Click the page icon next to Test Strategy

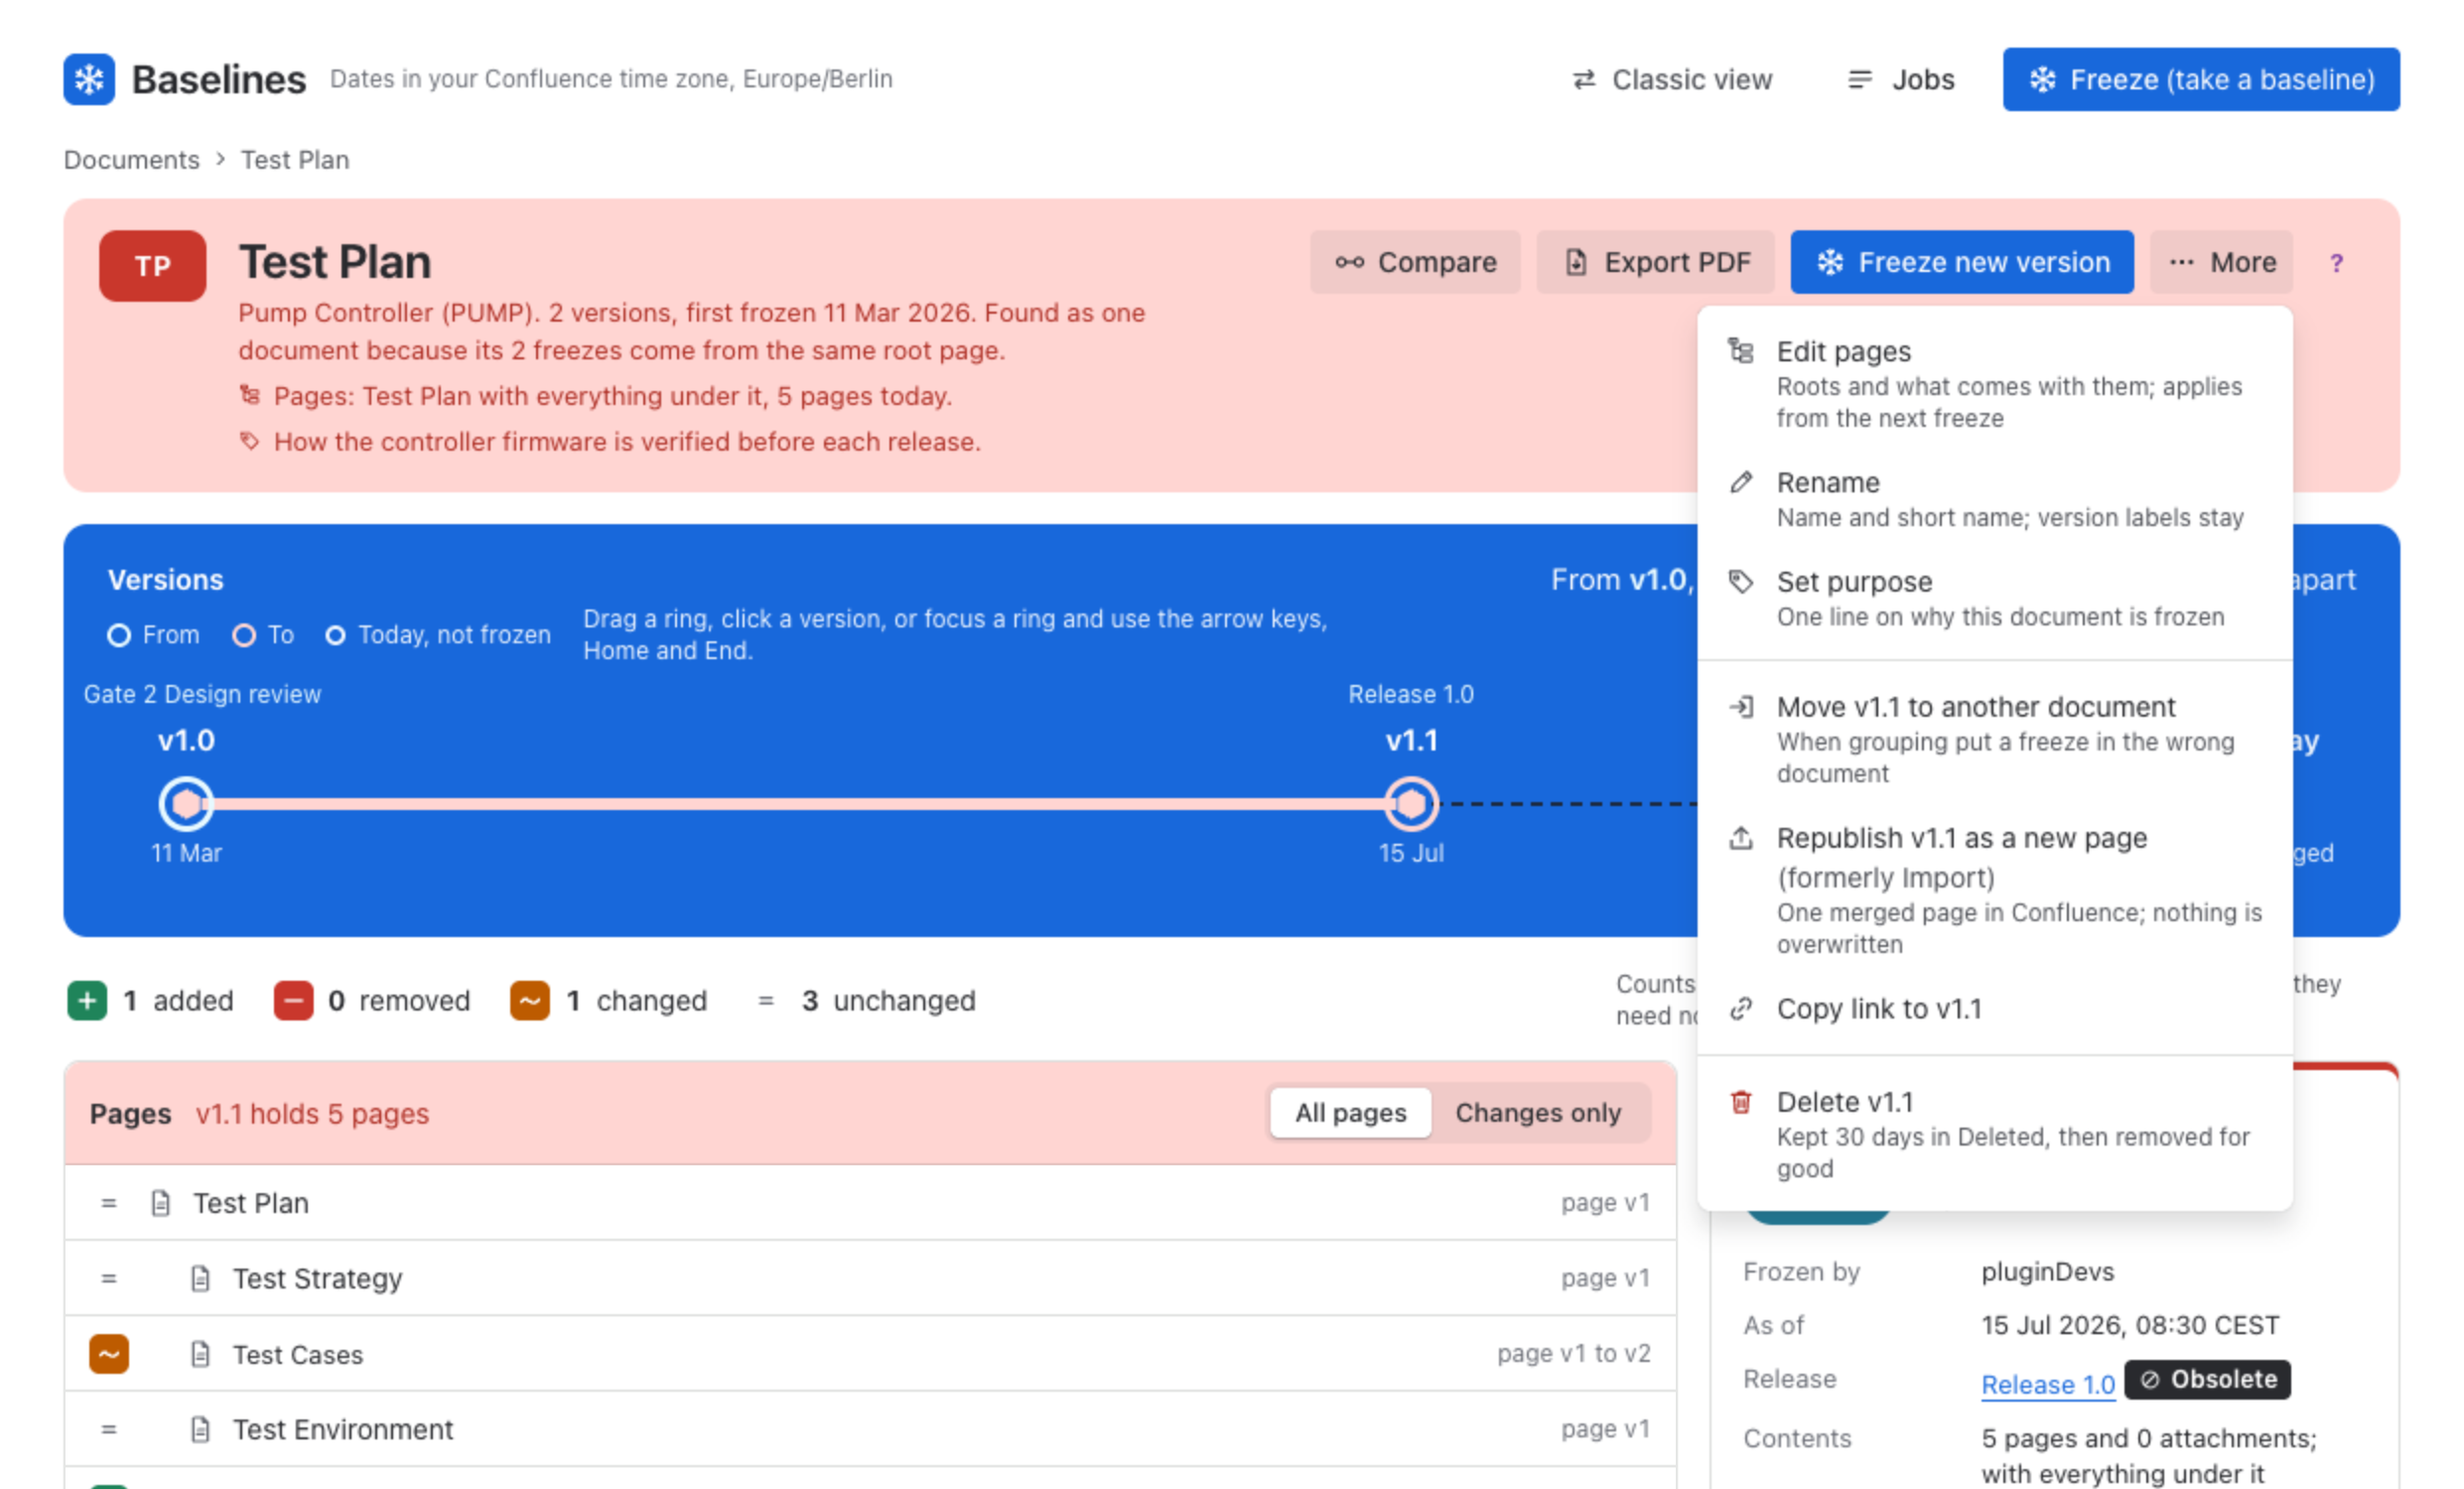point(200,1278)
